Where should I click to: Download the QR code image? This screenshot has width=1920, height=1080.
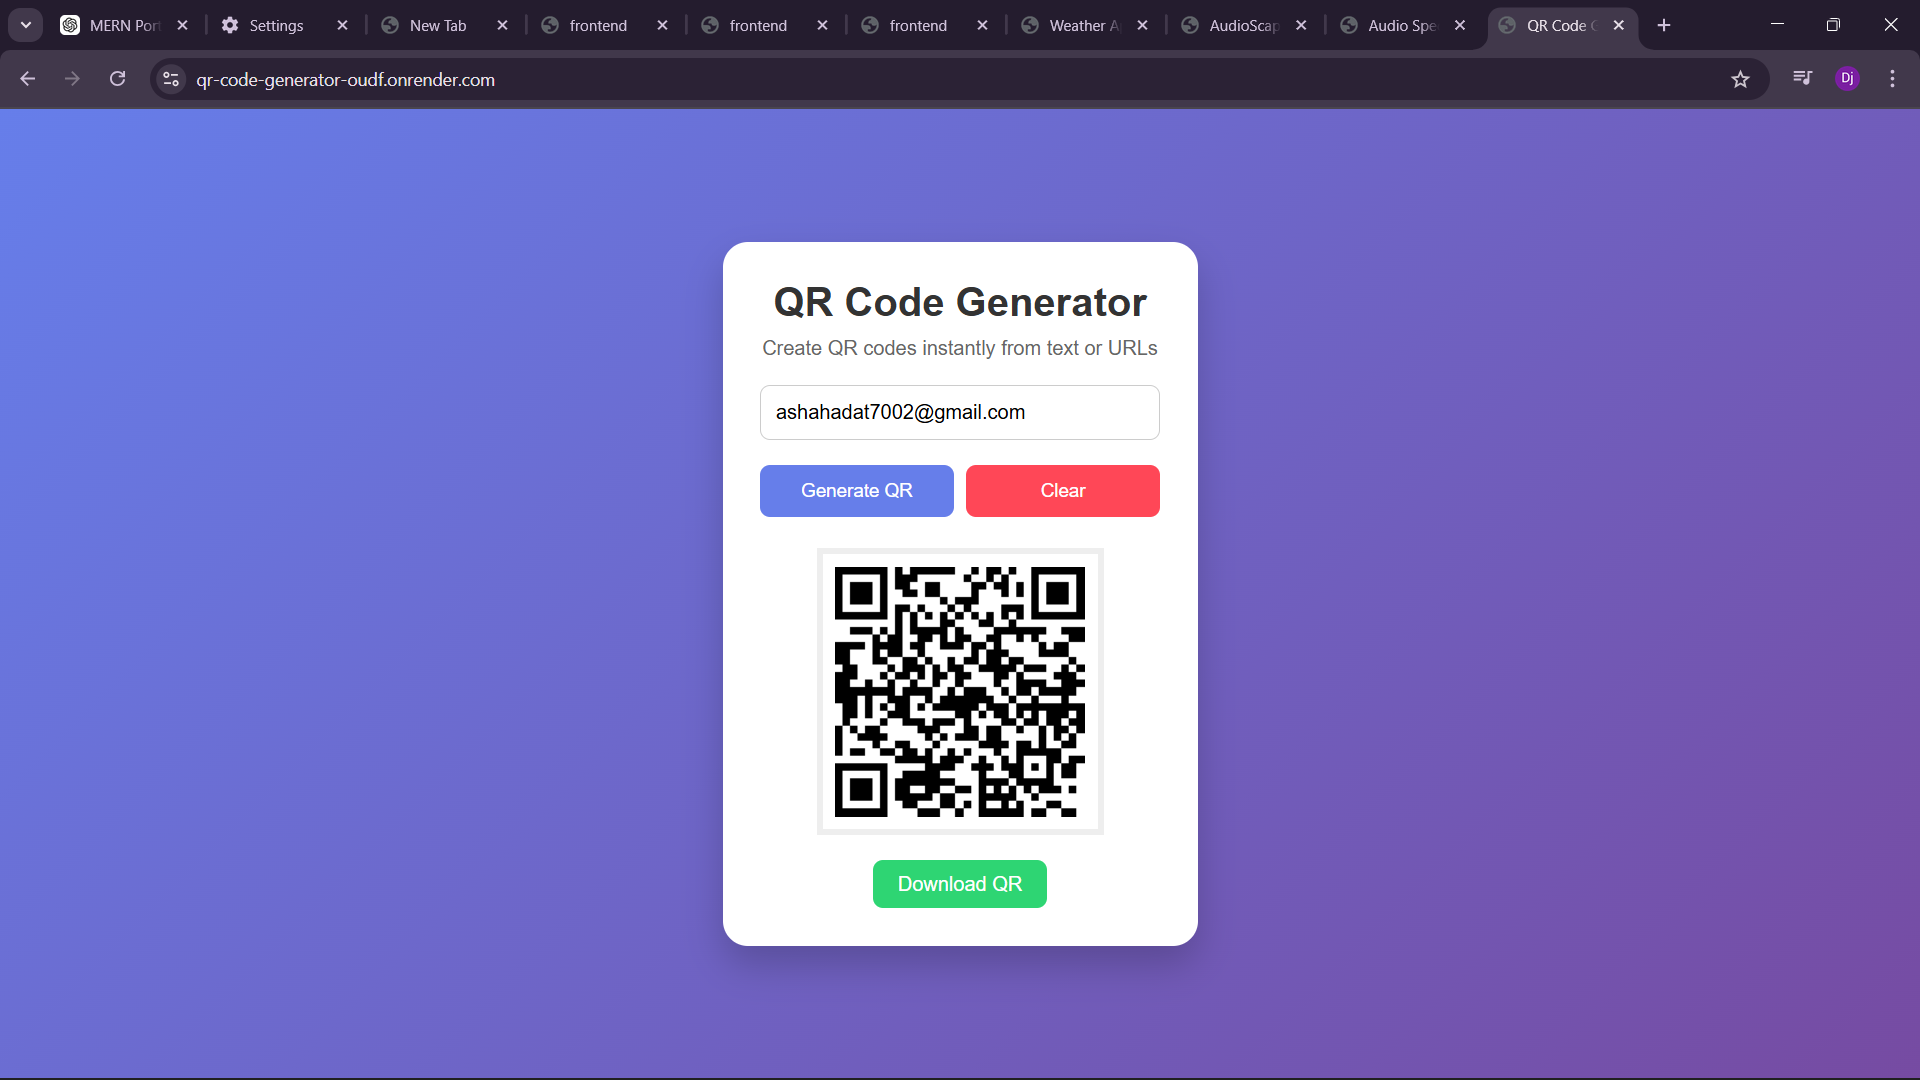coord(959,884)
